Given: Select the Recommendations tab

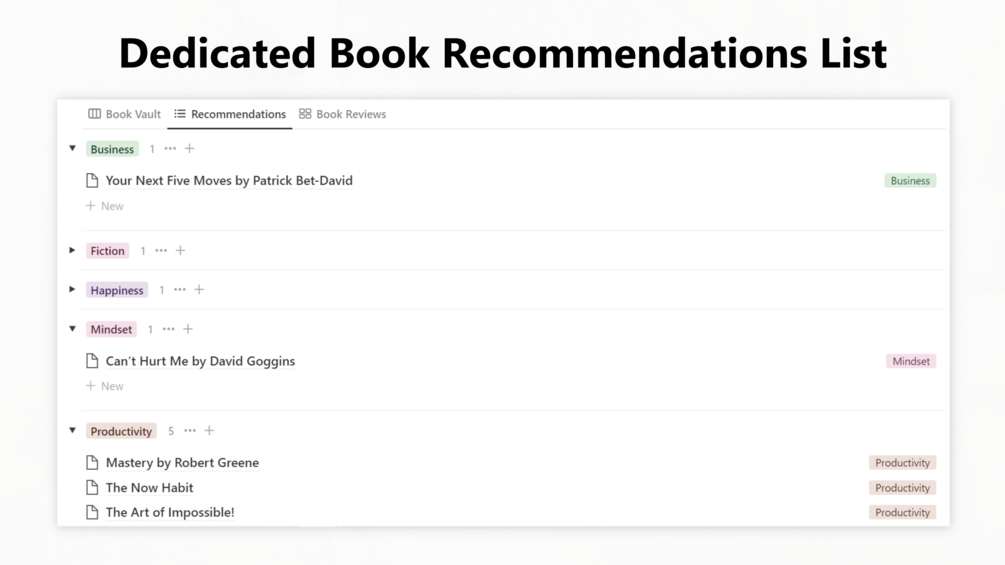Looking at the screenshot, I should 230,114.
